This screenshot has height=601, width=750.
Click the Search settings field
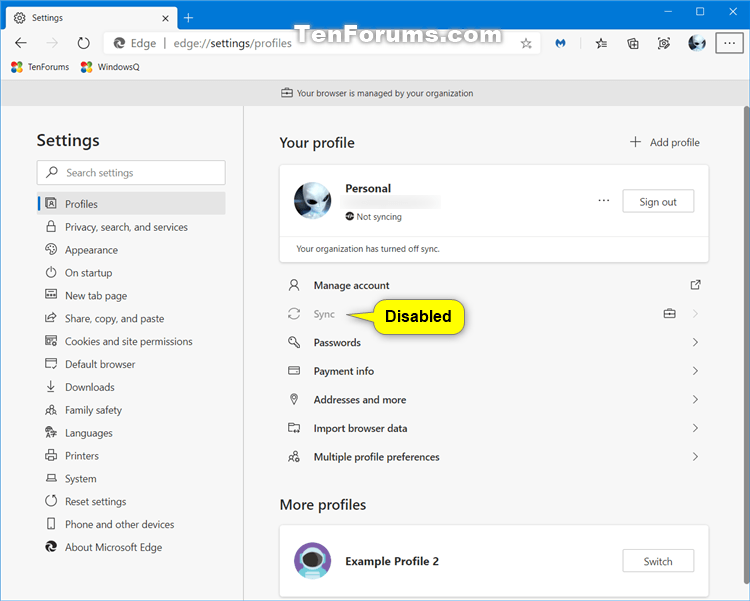pos(131,173)
